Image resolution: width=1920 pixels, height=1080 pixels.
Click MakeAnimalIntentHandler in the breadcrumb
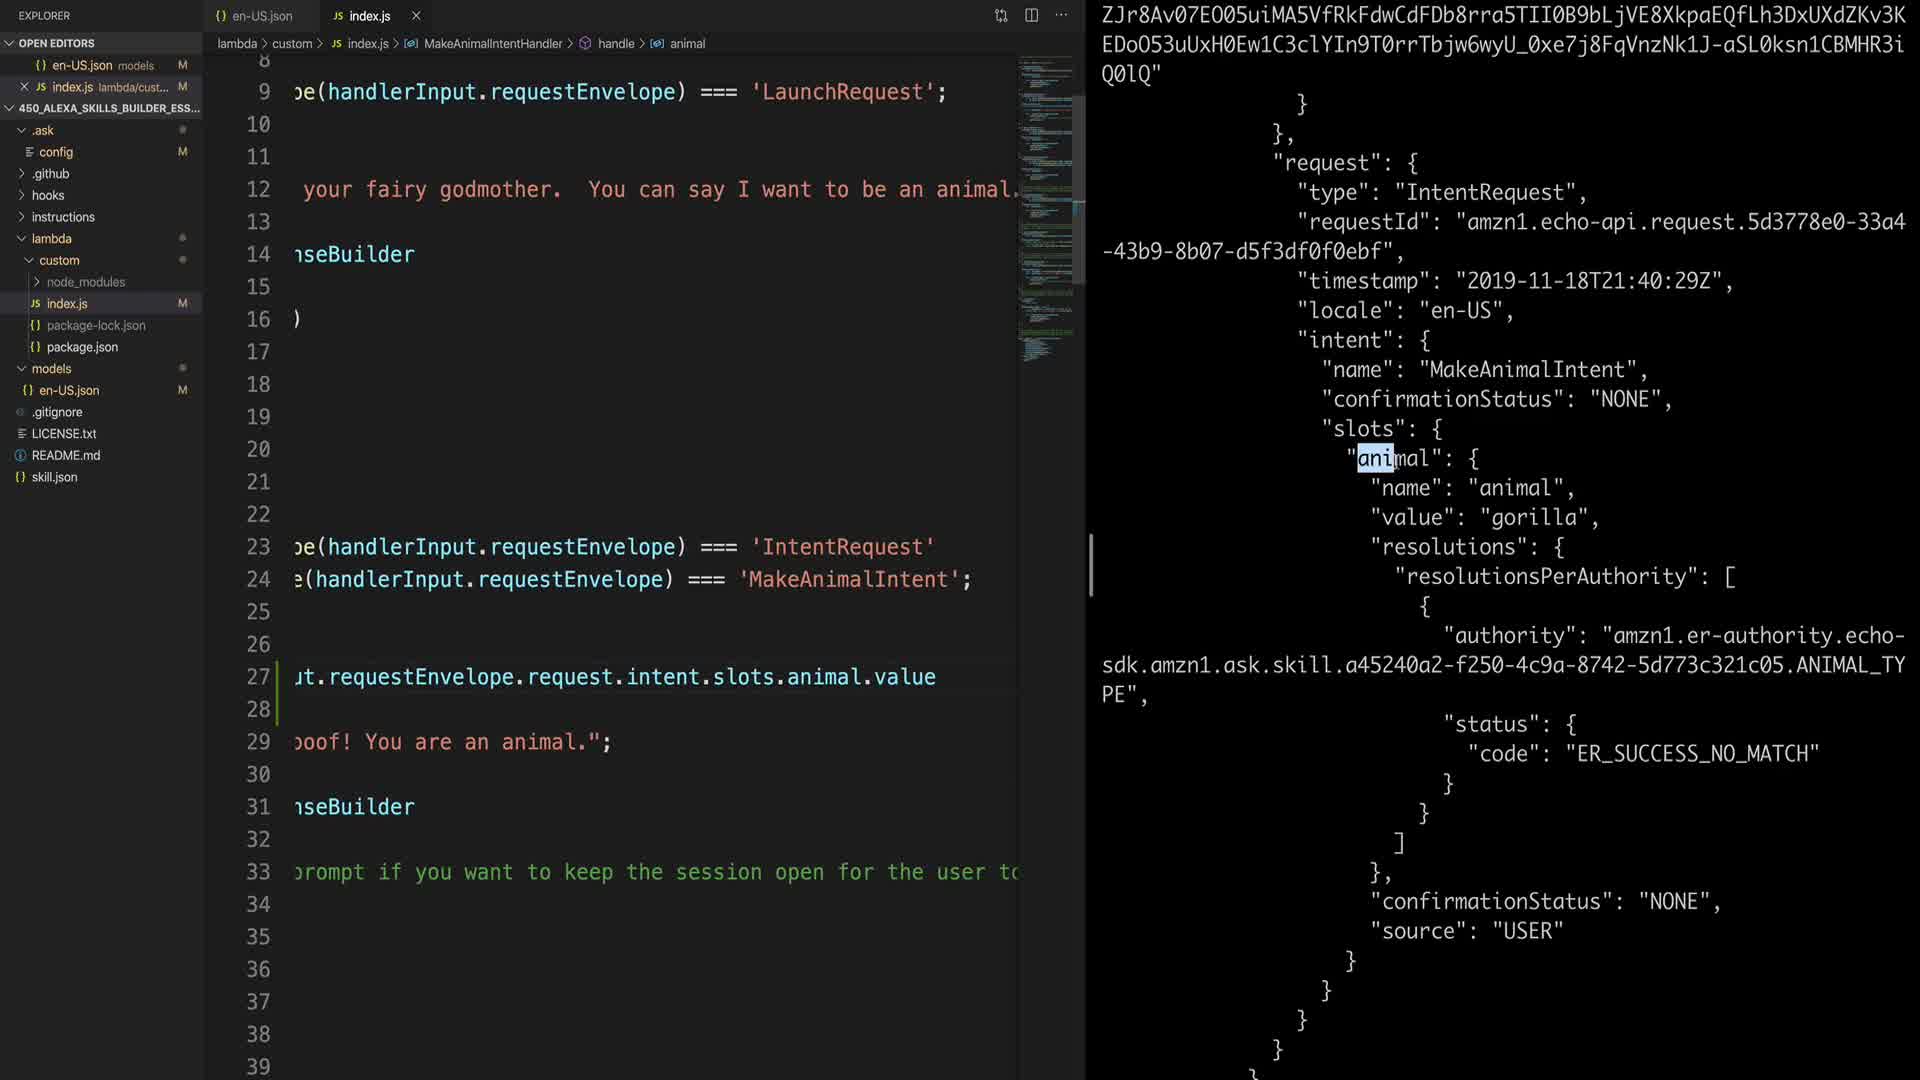tap(493, 44)
